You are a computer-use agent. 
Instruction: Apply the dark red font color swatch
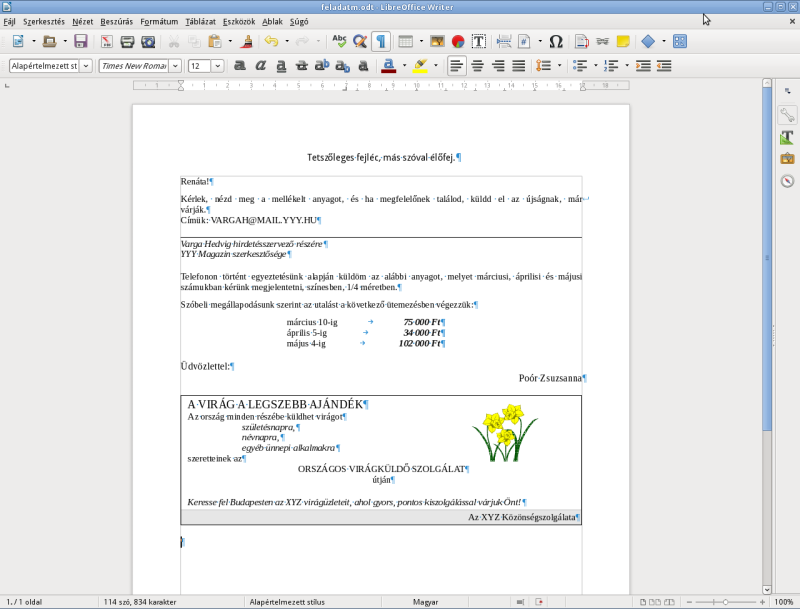pyautogui.click(x=389, y=66)
